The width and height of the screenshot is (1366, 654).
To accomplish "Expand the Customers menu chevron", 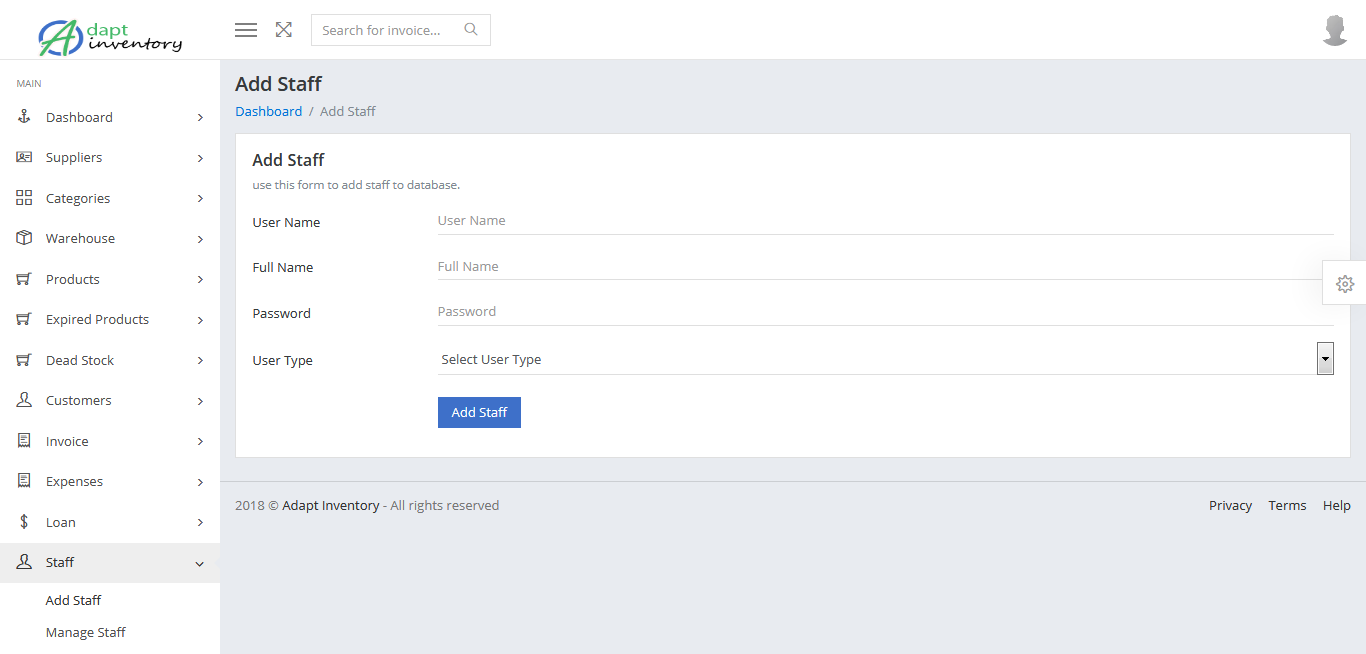I will click(x=200, y=401).
